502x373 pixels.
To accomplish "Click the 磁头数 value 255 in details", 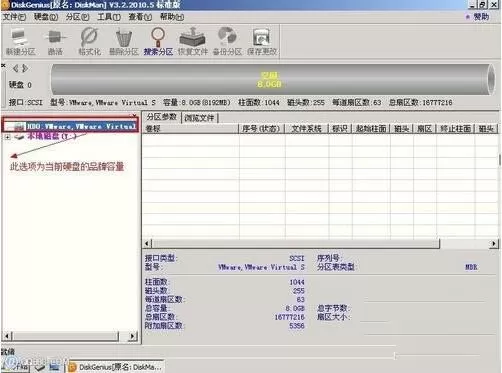I will (299, 291).
